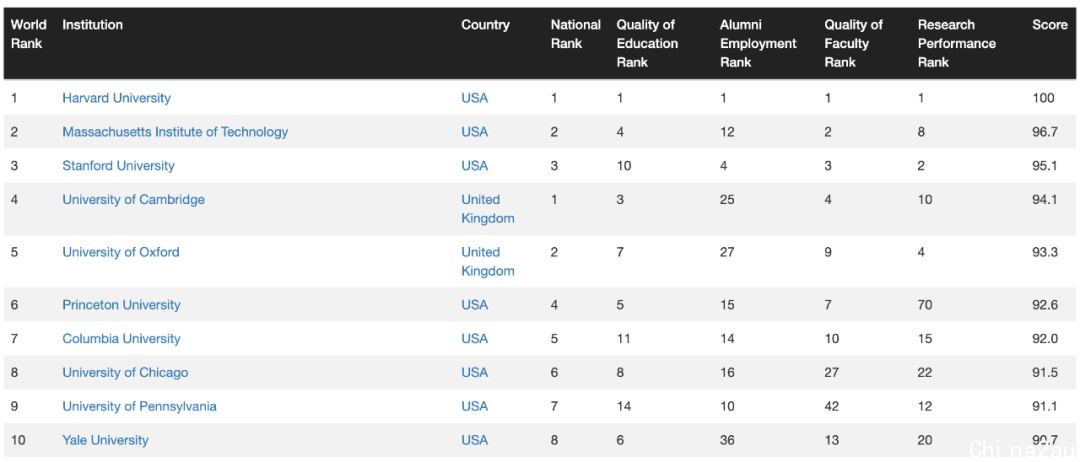1080x462 pixels.
Task: Click the Columbia University link
Action: (x=121, y=338)
